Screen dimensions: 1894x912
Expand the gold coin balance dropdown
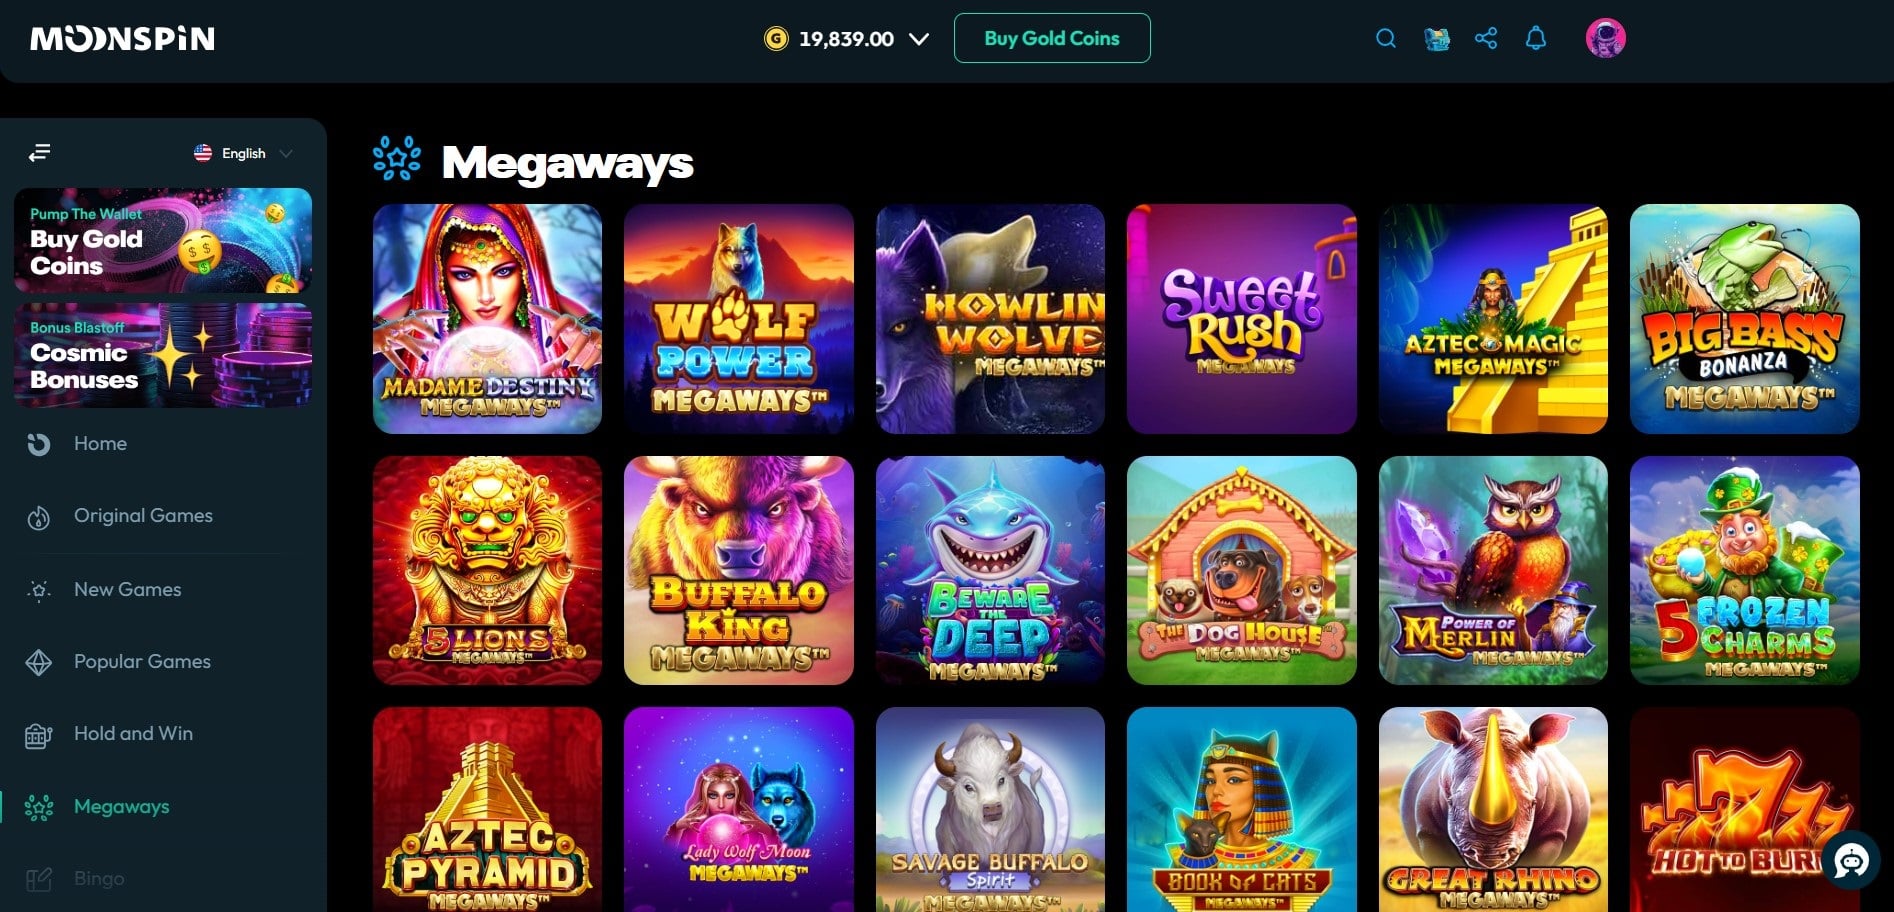pos(919,39)
